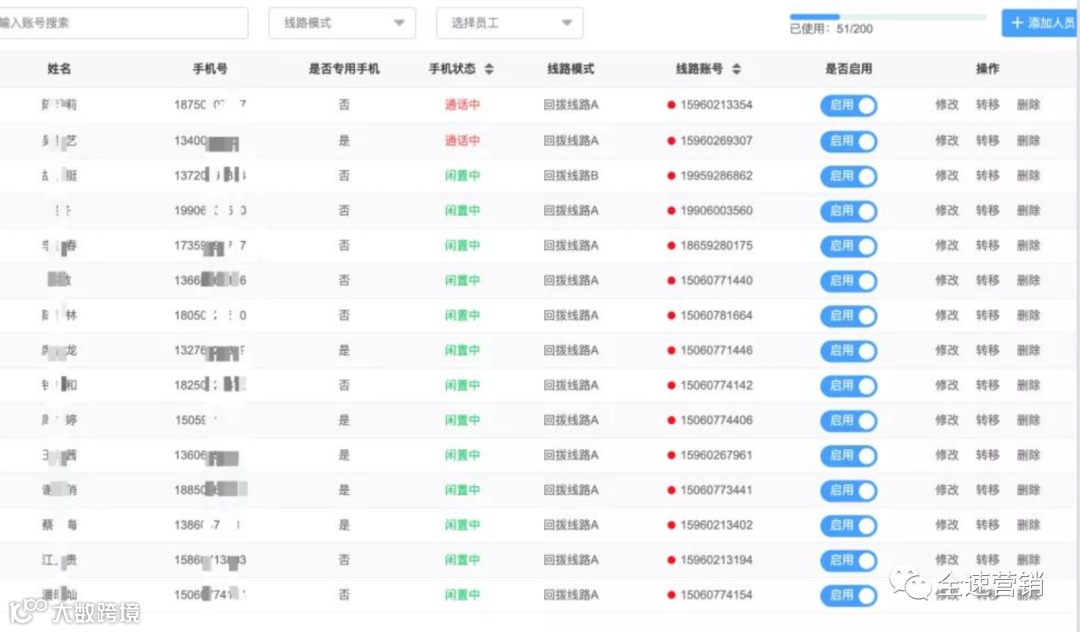Toggle 启用 switch for 15060774142
The width and height of the screenshot is (1080, 632).
click(849, 386)
